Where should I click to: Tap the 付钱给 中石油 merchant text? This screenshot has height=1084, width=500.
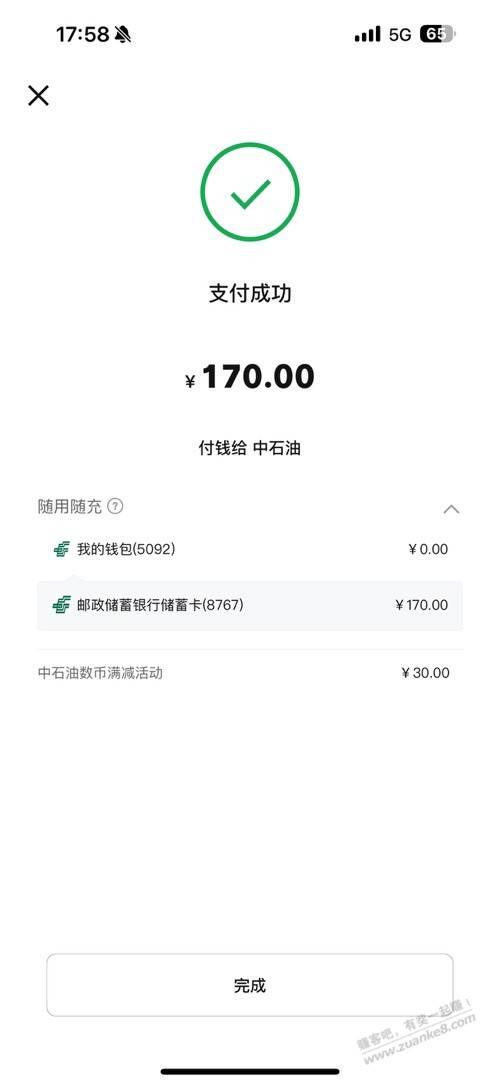point(250,448)
